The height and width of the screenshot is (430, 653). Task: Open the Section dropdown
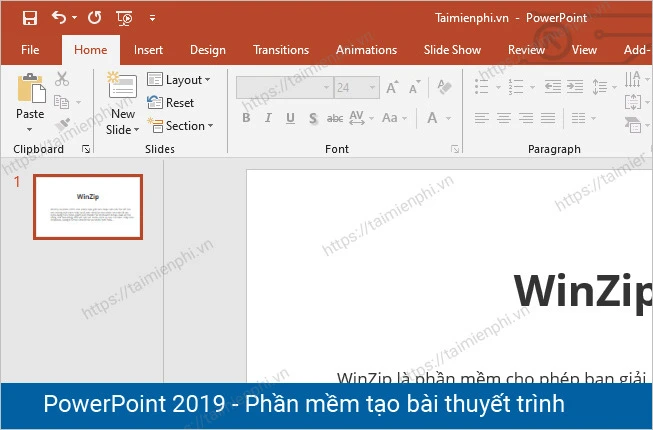(181, 126)
